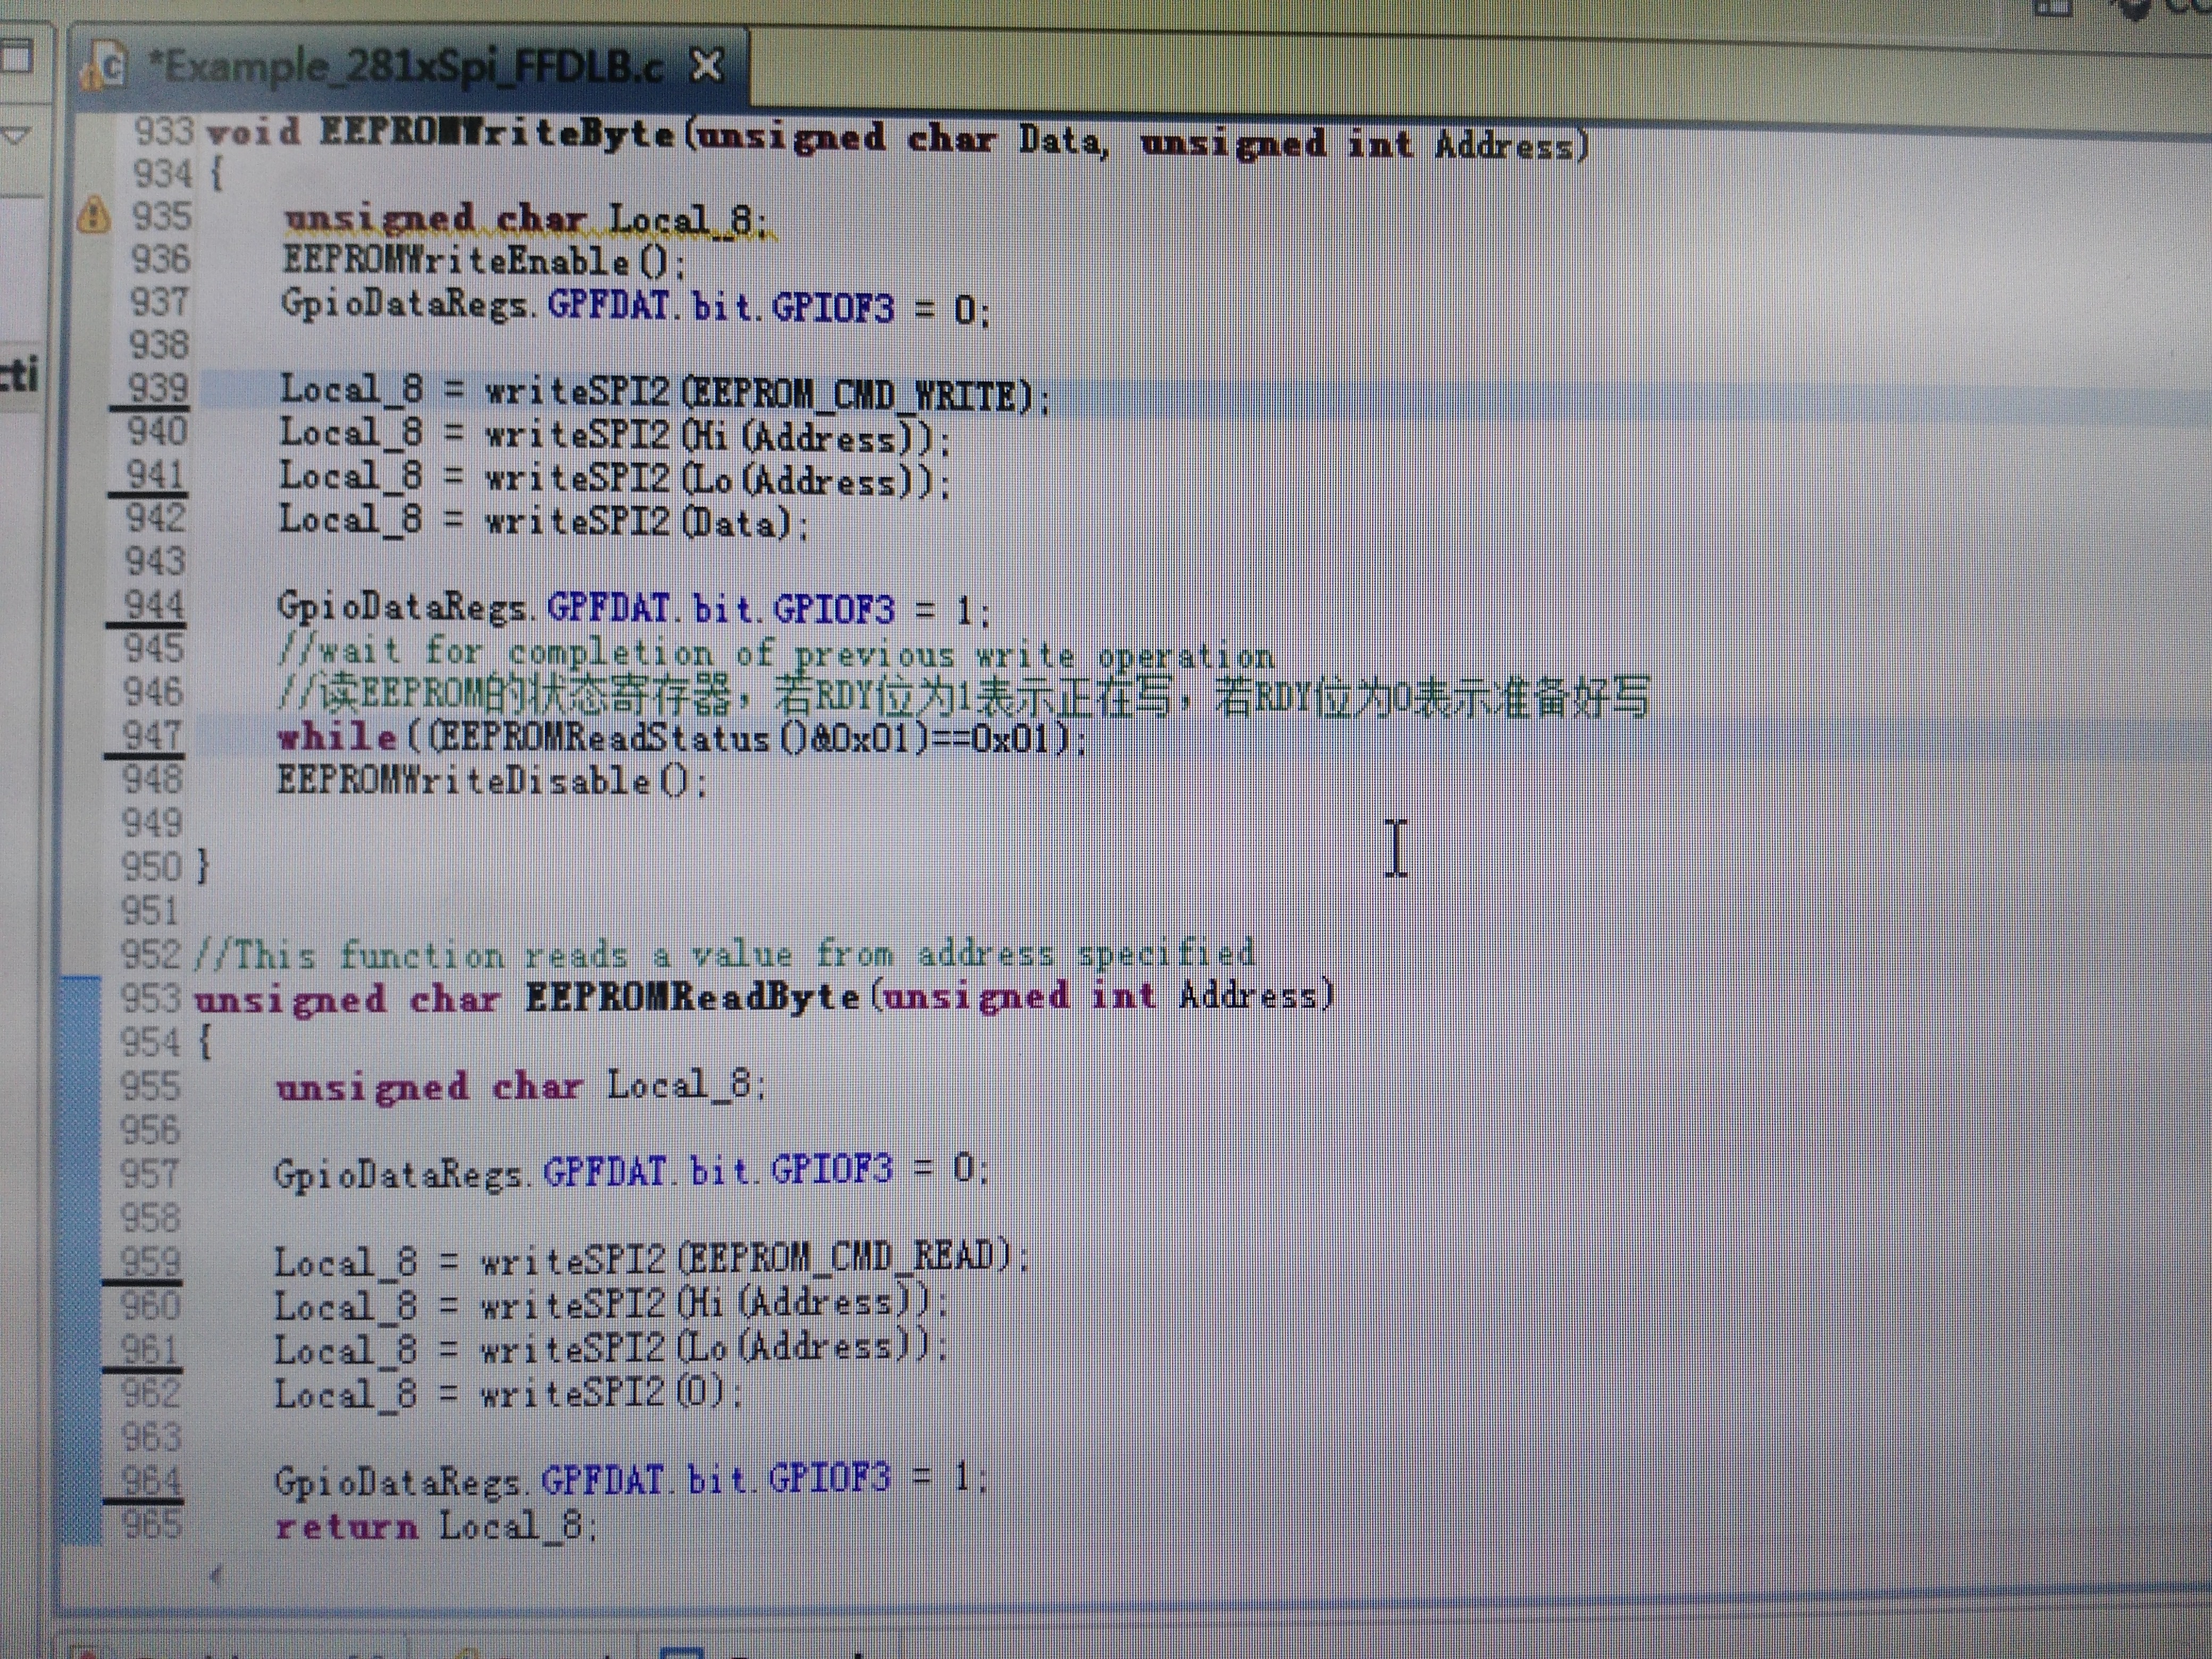Image resolution: width=2212 pixels, height=1659 pixels.
Task: Open the left panel view menu triangle
Action: point(17,134)
